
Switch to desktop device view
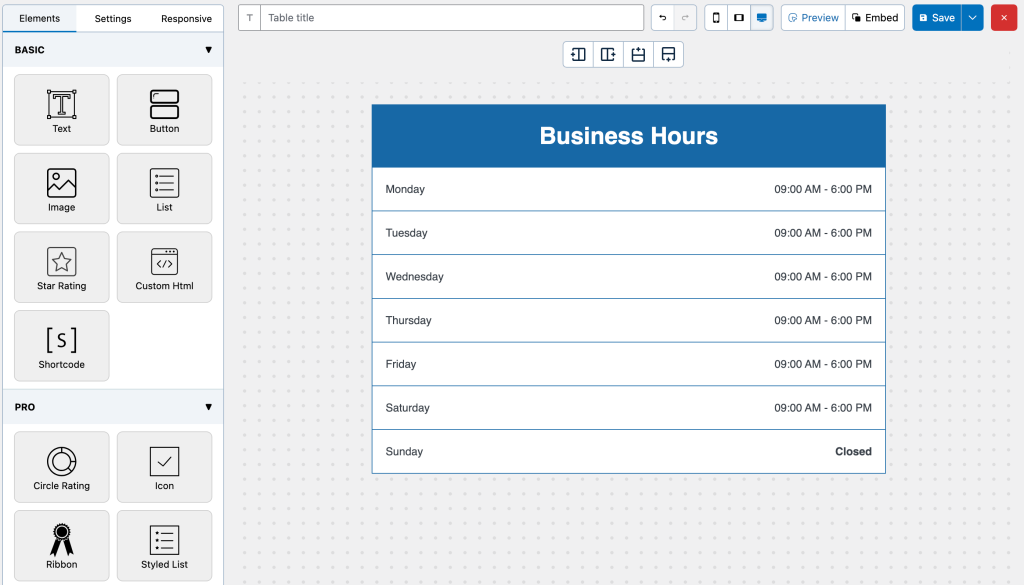(762, 18)
